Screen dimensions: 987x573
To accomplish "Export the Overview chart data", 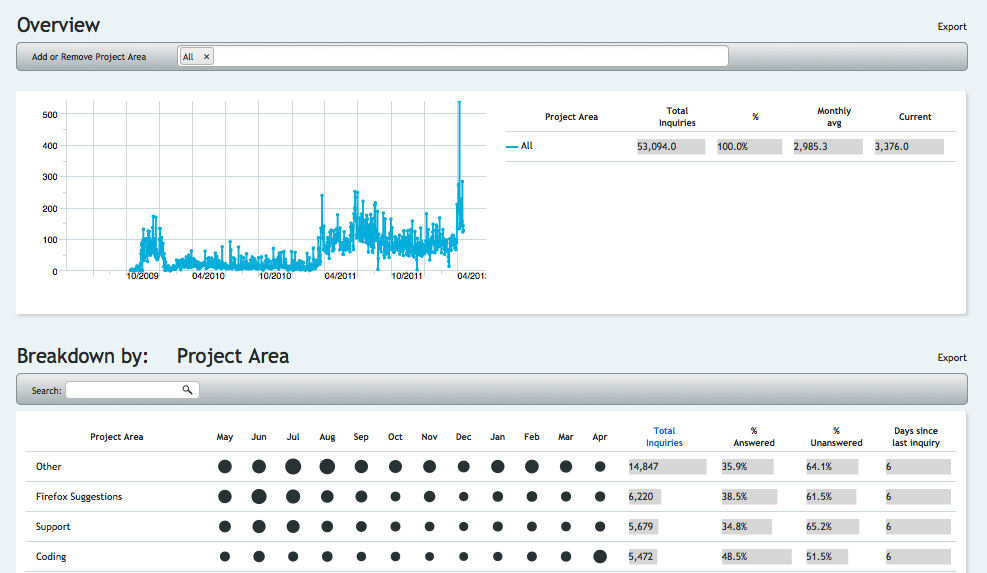I will (x=951, y=27).
